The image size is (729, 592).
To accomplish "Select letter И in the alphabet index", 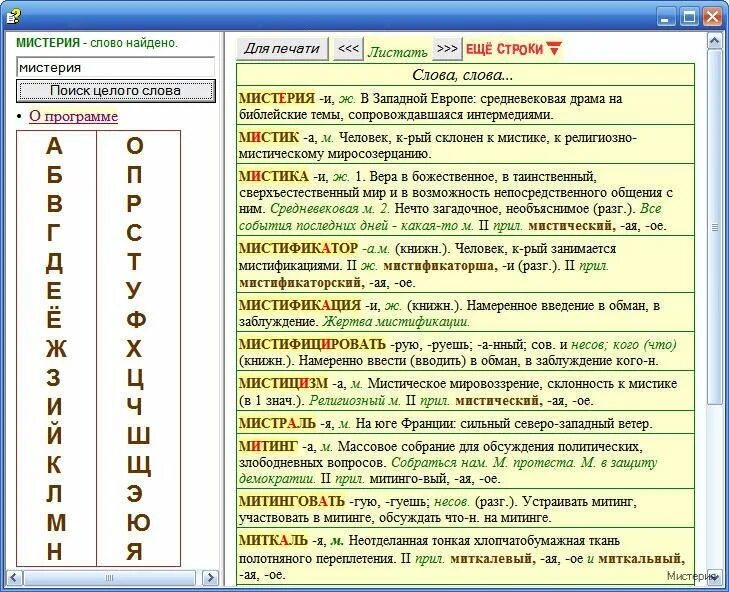I will coord(54,407).
